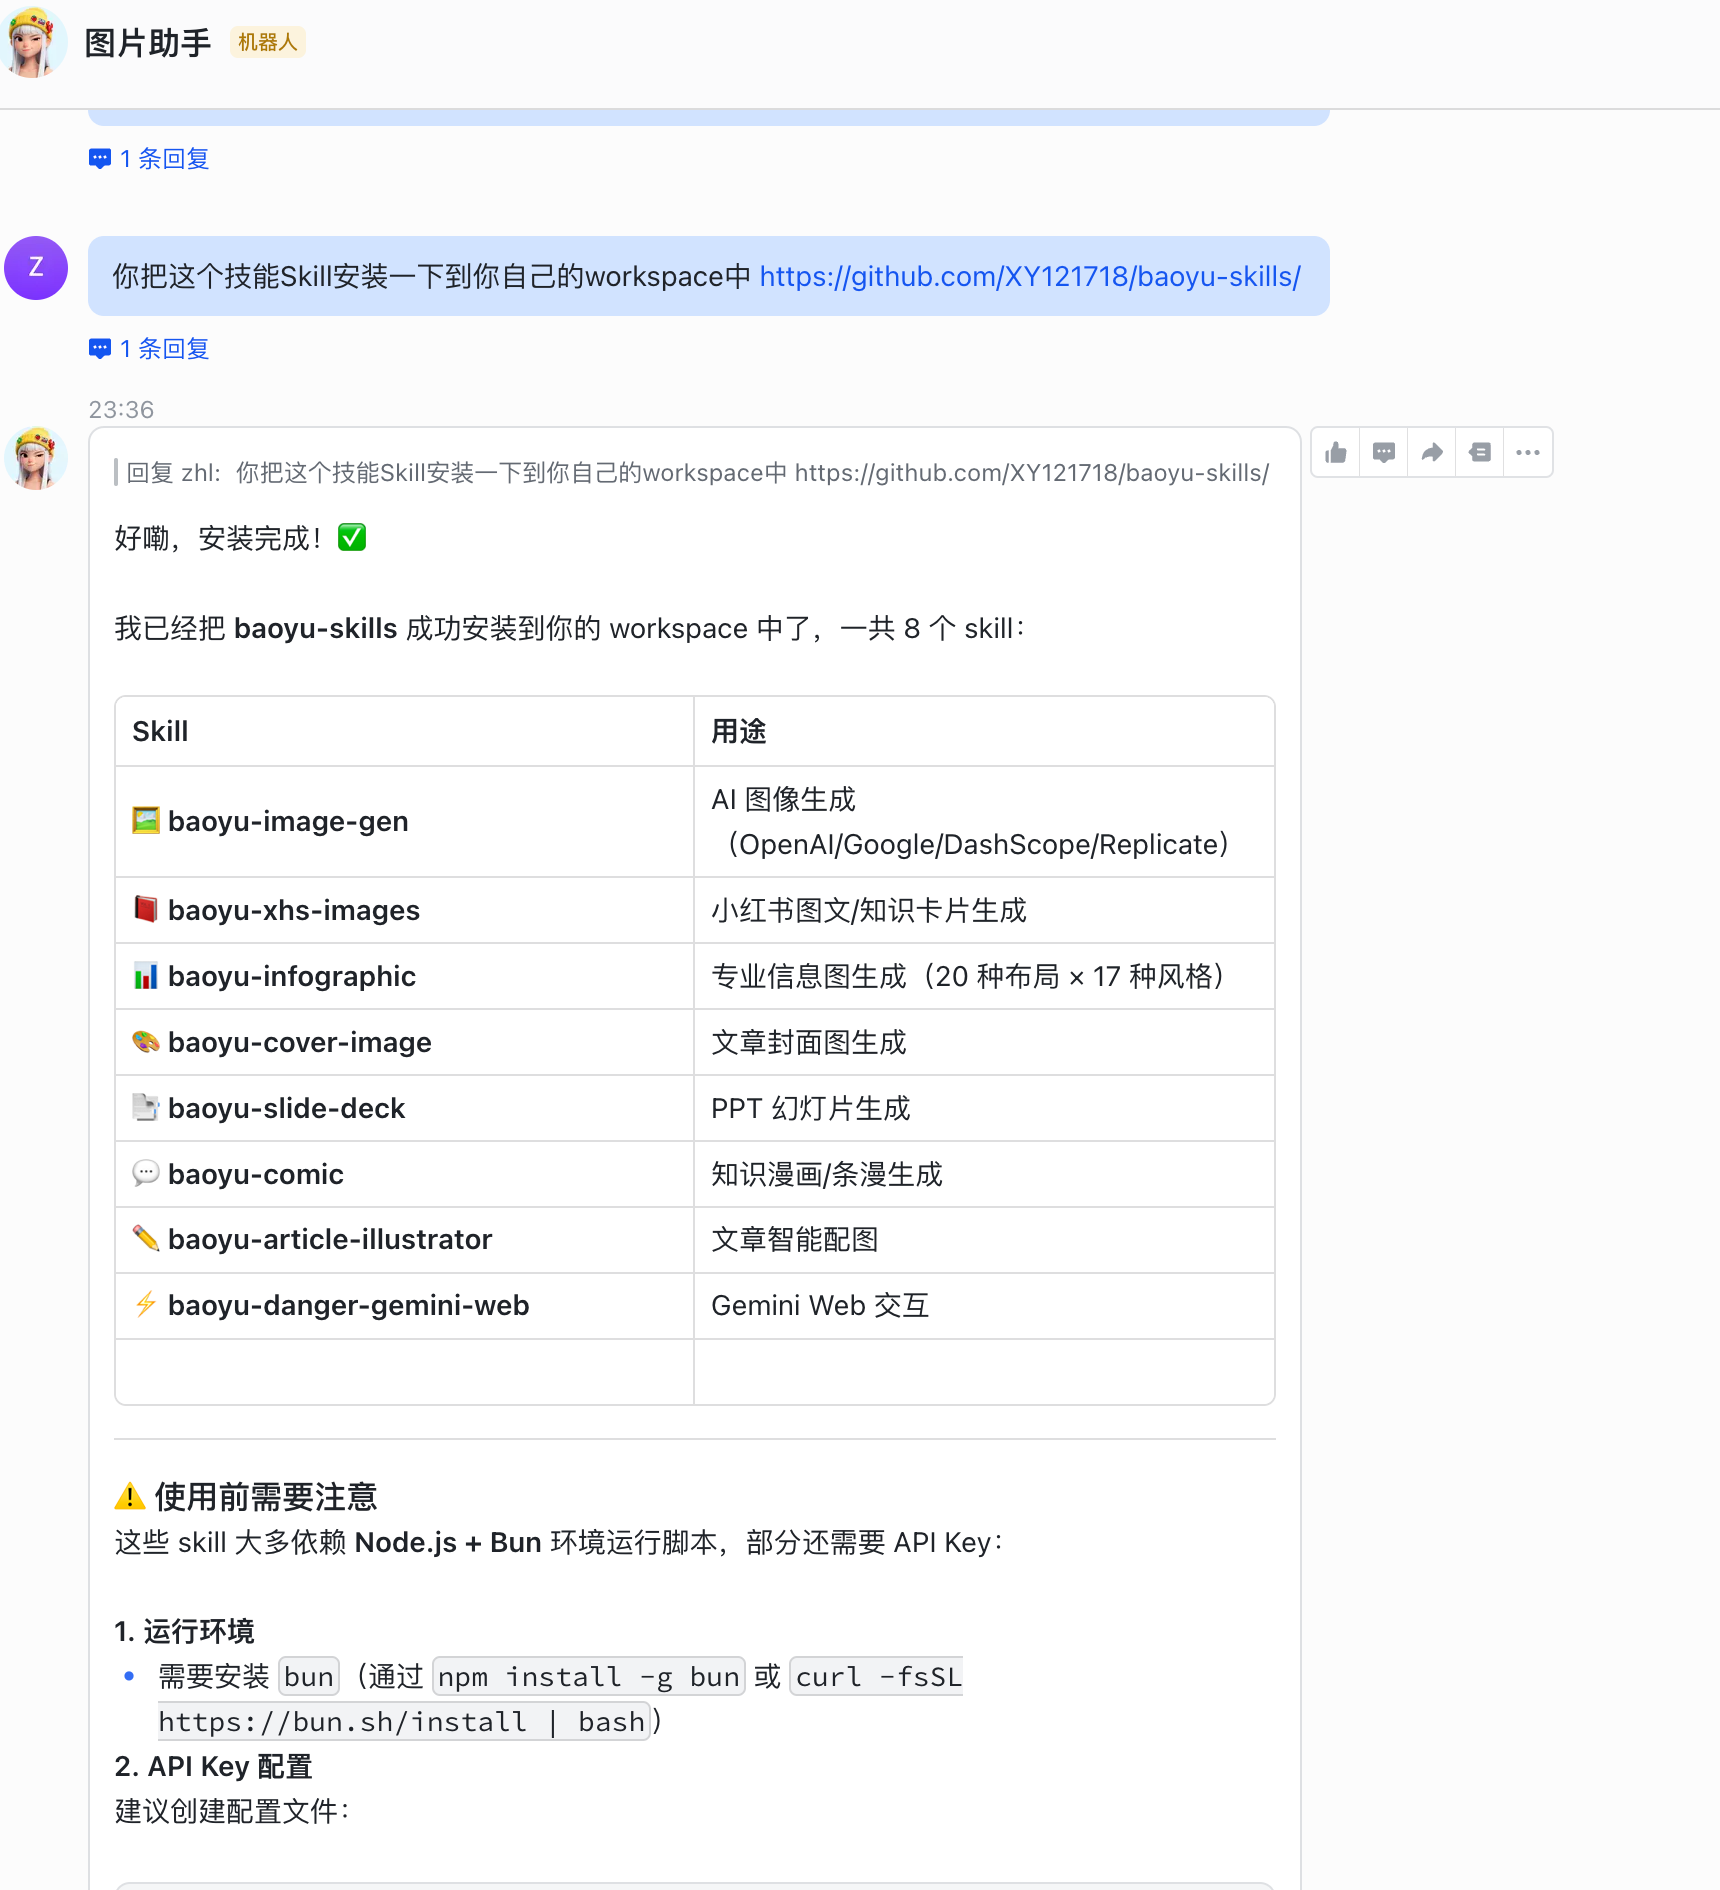The width and height of the screenshot is (1720, 1890).
Task: Click the npm install -g bun code
Action: click(x=588, y=1677)
